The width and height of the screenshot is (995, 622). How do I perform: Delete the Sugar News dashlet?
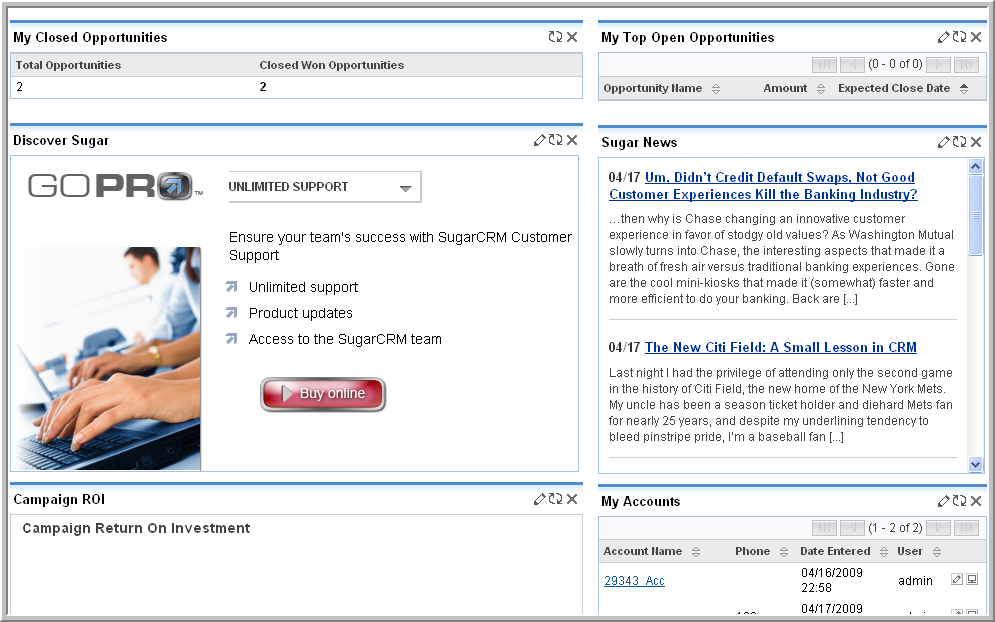976,142
